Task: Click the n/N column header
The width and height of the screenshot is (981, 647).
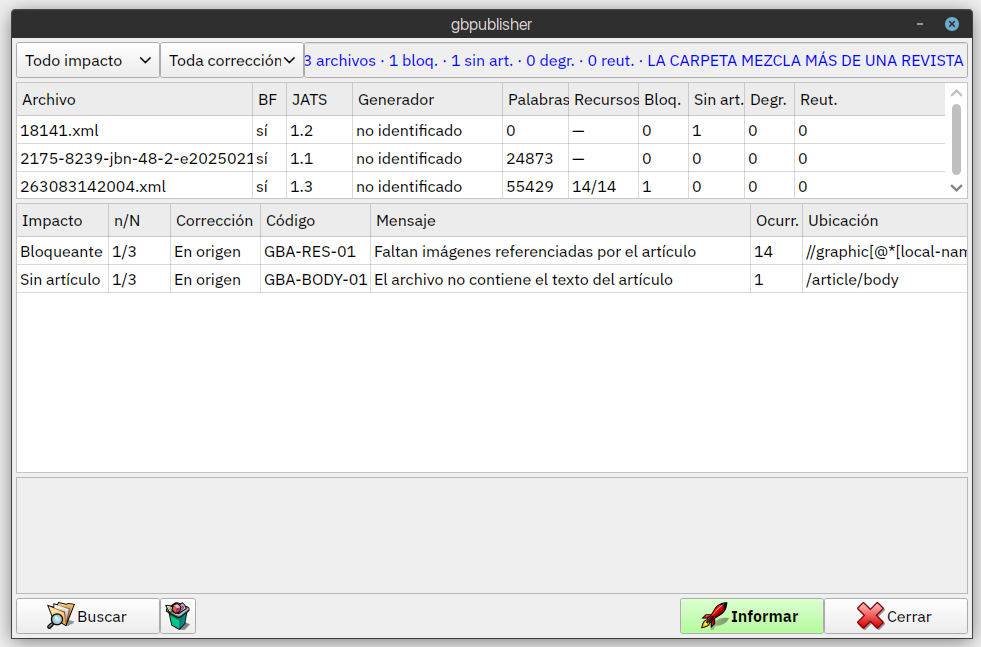Action: click(x=140, y=221)
